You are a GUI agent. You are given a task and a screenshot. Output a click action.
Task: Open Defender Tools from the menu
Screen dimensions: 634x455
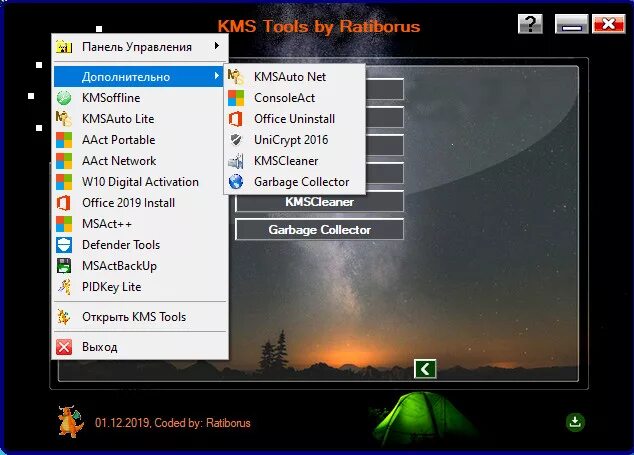pos(140,245)
